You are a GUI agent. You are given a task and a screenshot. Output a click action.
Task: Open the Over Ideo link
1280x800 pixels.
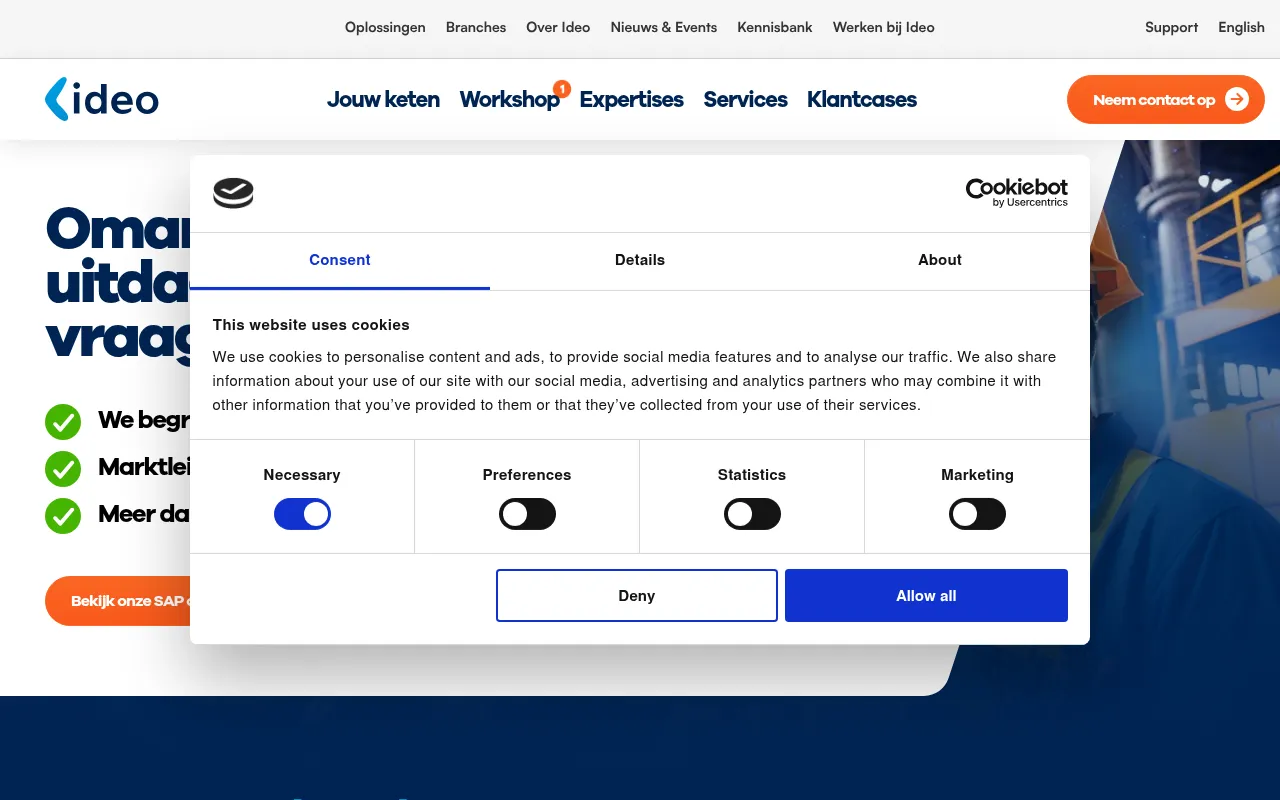coord(558,27)
